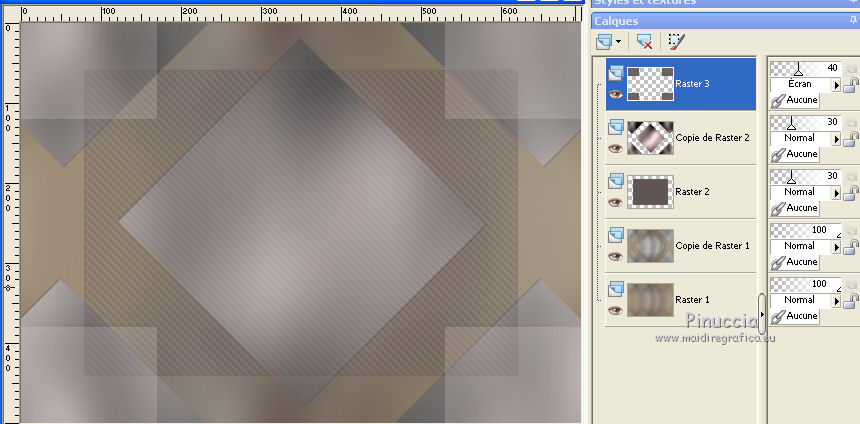Click the Copie de Raster 2 layer type icon
Image resolution: width=860 pixels, height=424 pixels.
pos(616,127)
